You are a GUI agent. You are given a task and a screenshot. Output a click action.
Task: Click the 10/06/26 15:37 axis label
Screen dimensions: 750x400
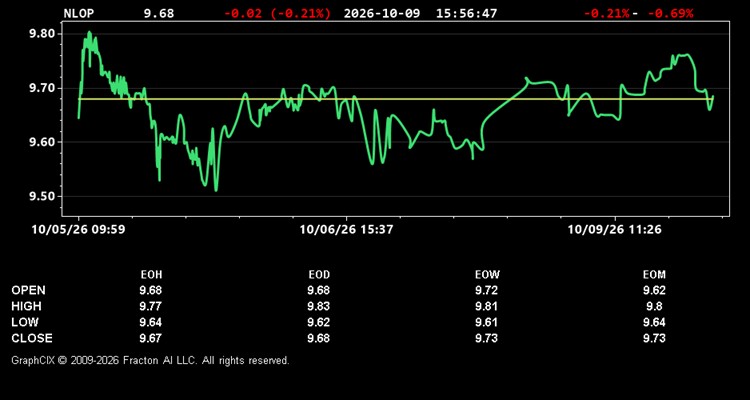346,230
